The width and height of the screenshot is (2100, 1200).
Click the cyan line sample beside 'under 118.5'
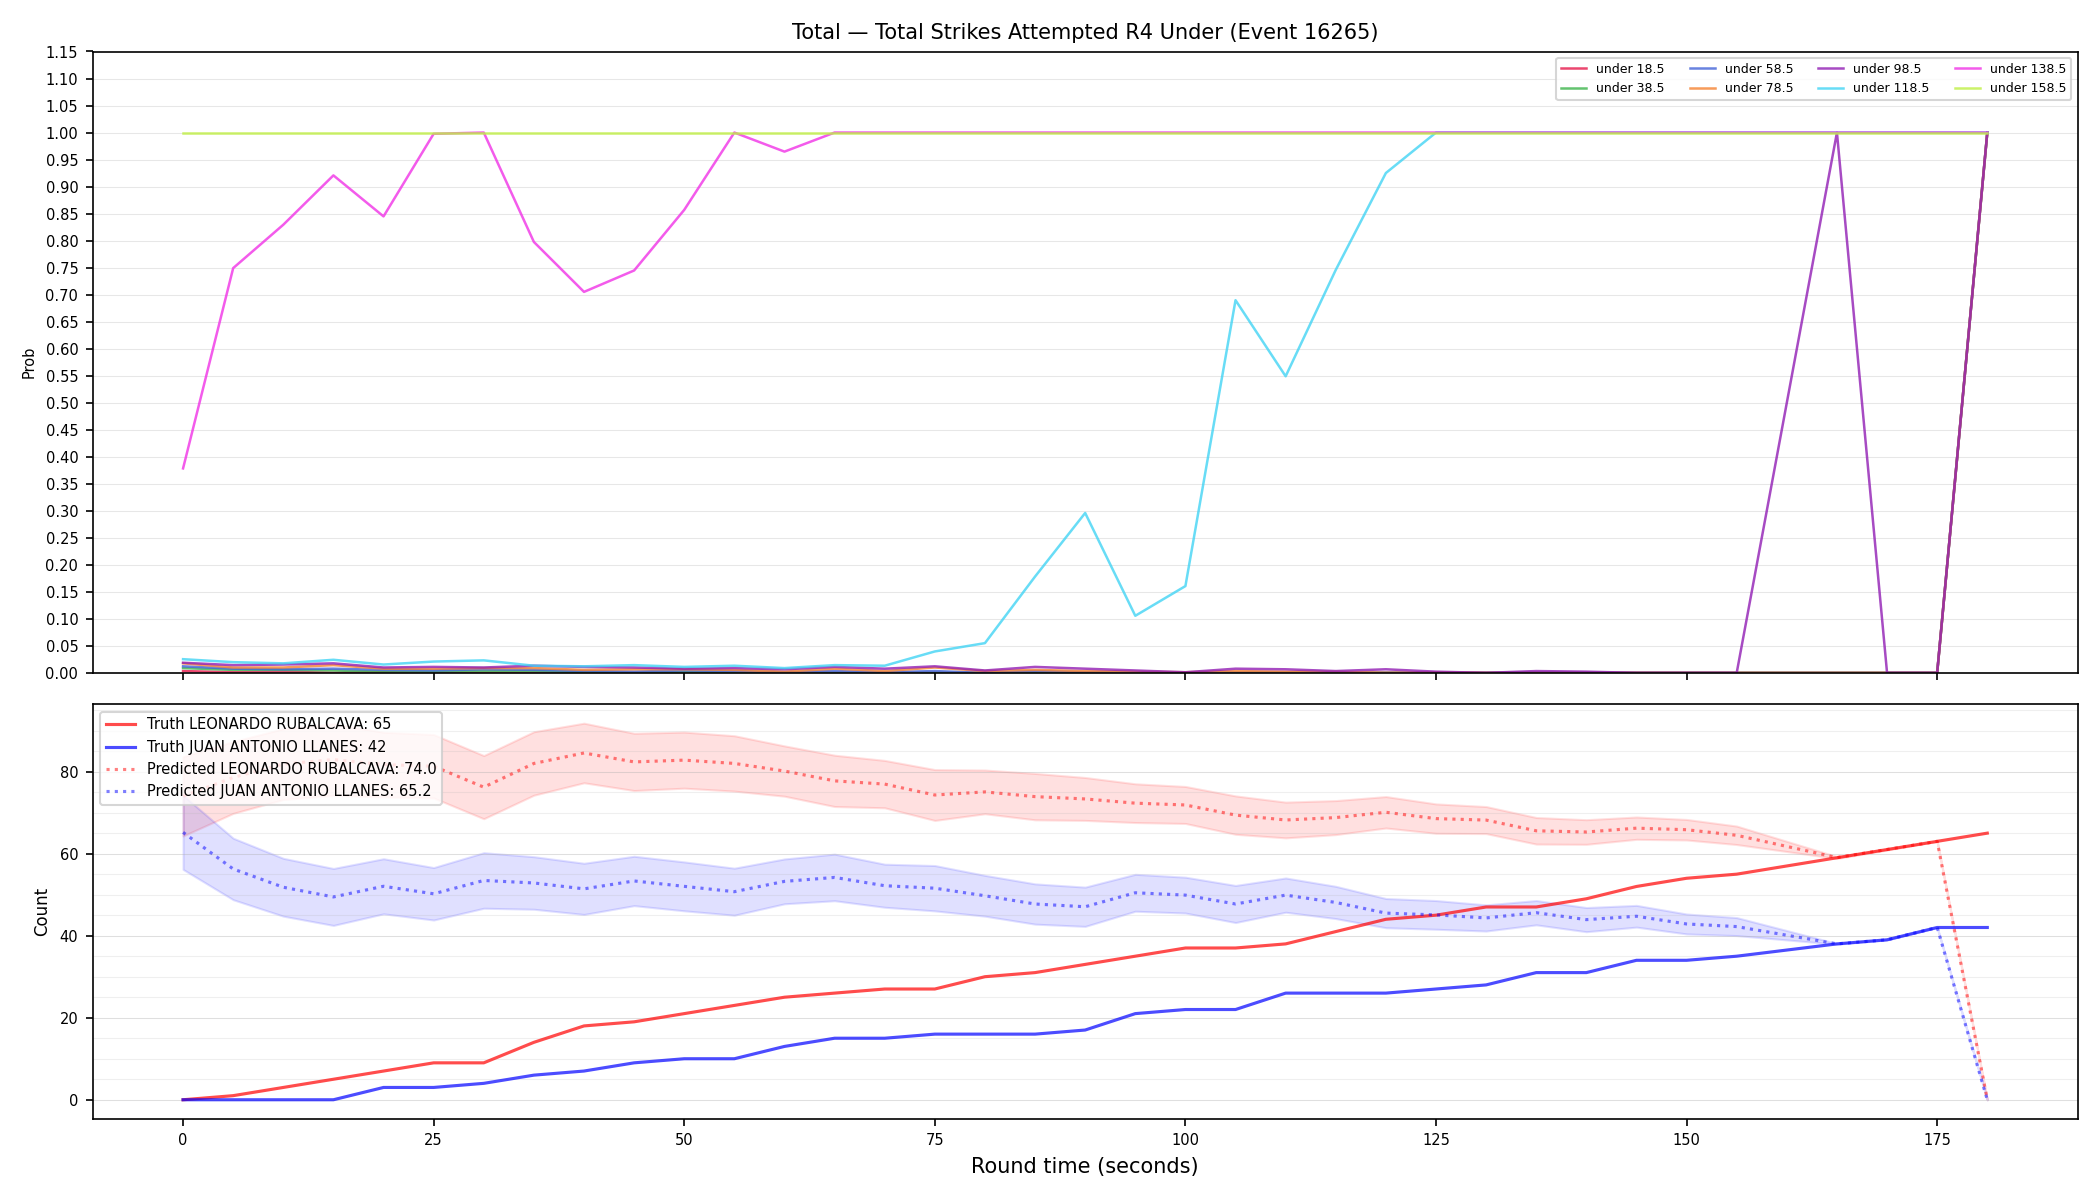pyautogui.click(x=1830, y=88)
